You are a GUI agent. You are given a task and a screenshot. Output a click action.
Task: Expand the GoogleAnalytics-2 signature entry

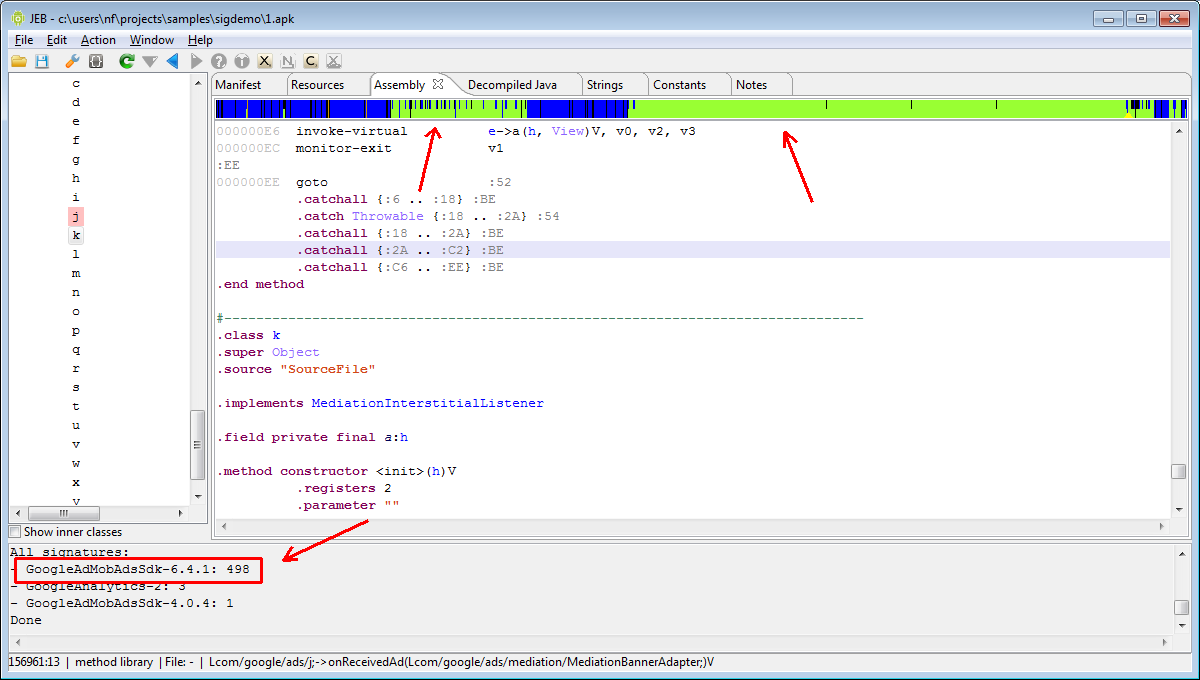point(17,586)
